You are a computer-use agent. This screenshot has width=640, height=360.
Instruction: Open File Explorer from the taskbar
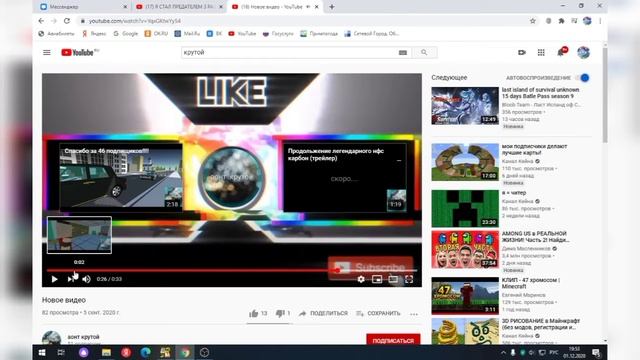106,352
